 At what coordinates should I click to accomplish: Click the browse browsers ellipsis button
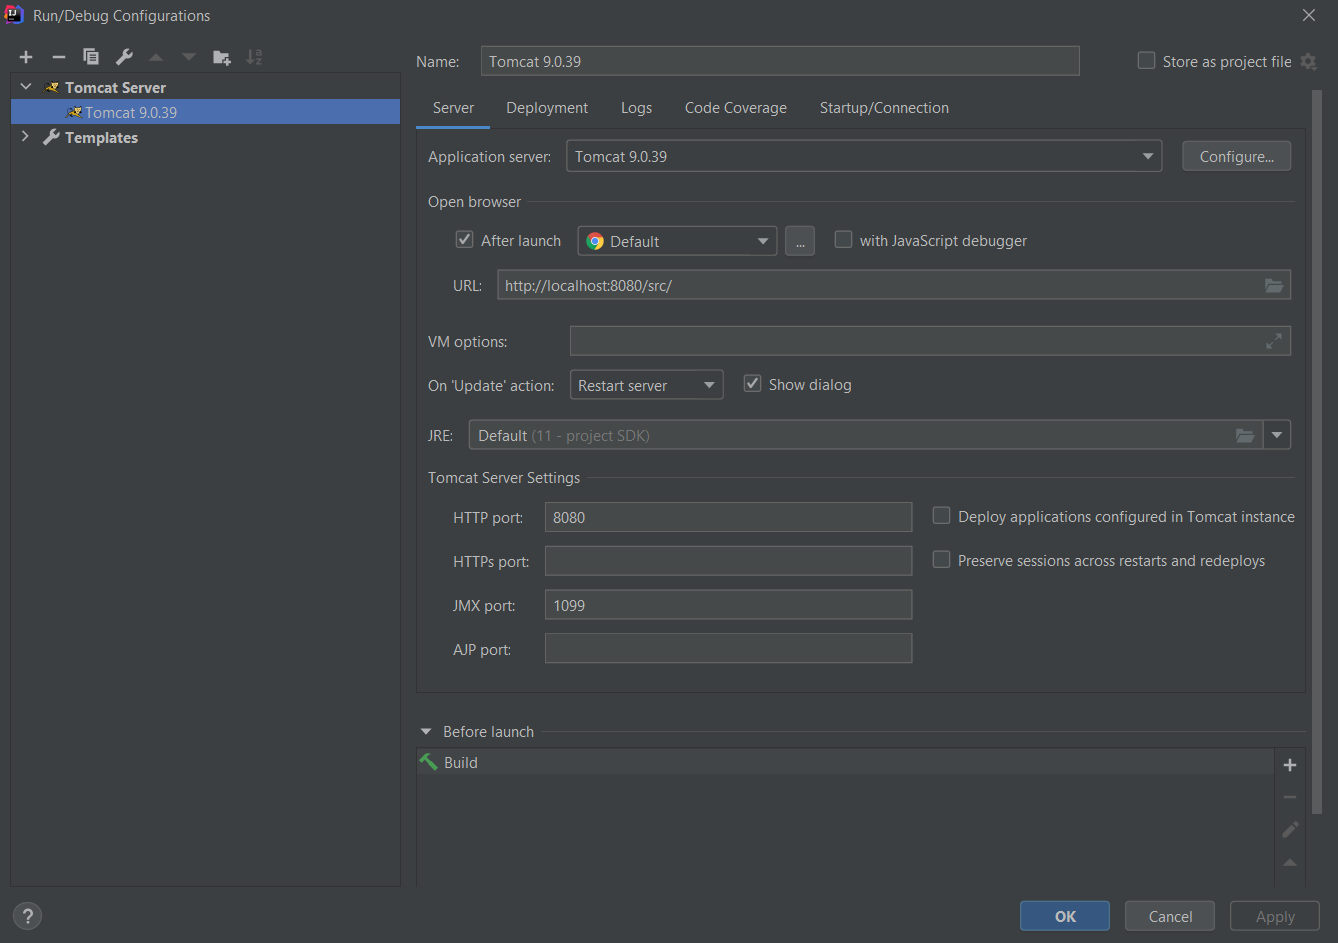coord(800,241)
